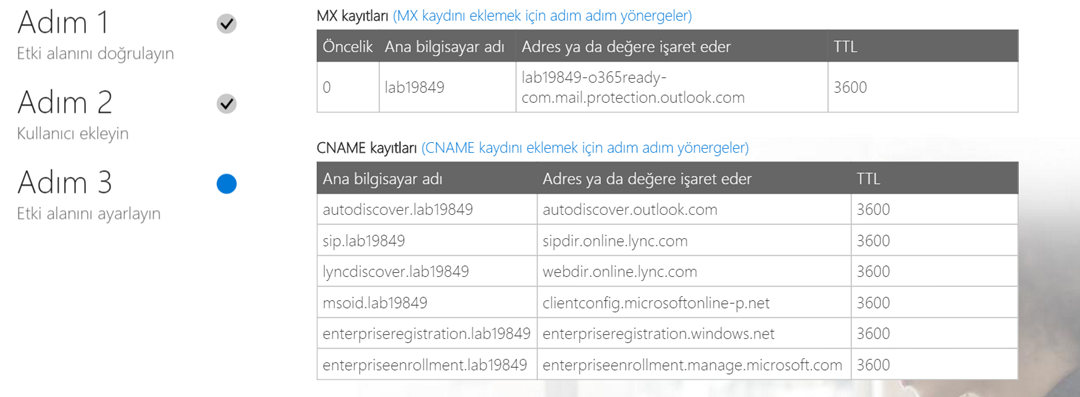This screenshot has width=1080, height=397.
Task: Click the TTL 3600 in lyncdiscover row
Action: [x=934, y=272]
